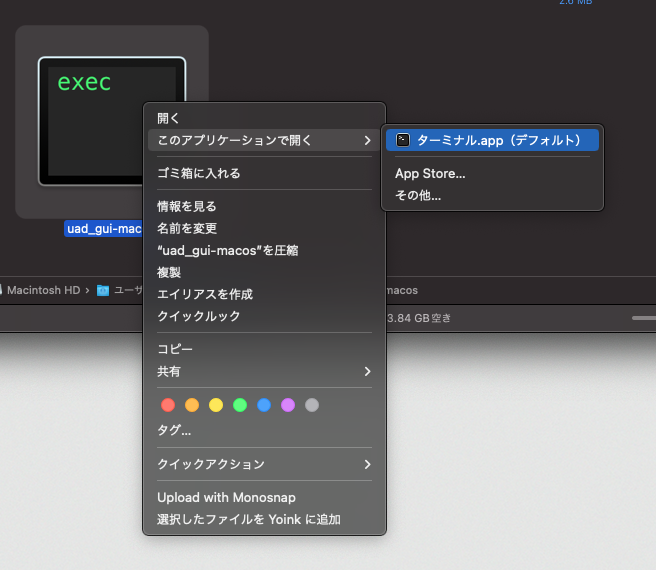This screenshot has height=570, width=656.
Task: Select コピー in the context menu
Action: pos(175,349)
